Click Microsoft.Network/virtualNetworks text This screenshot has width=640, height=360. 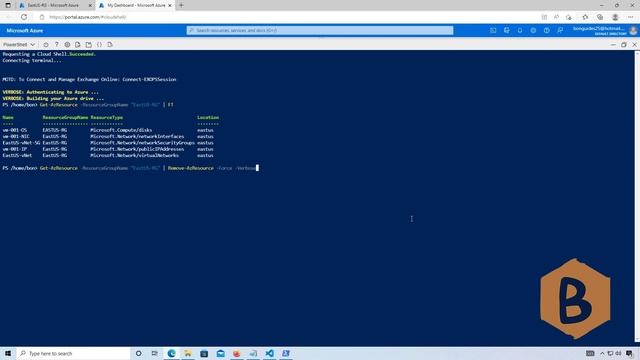pos(134,156)
